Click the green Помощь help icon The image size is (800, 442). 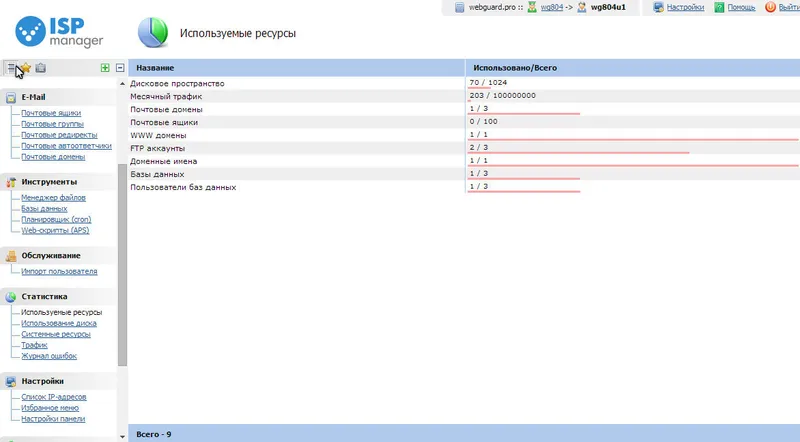coord(719,7)
